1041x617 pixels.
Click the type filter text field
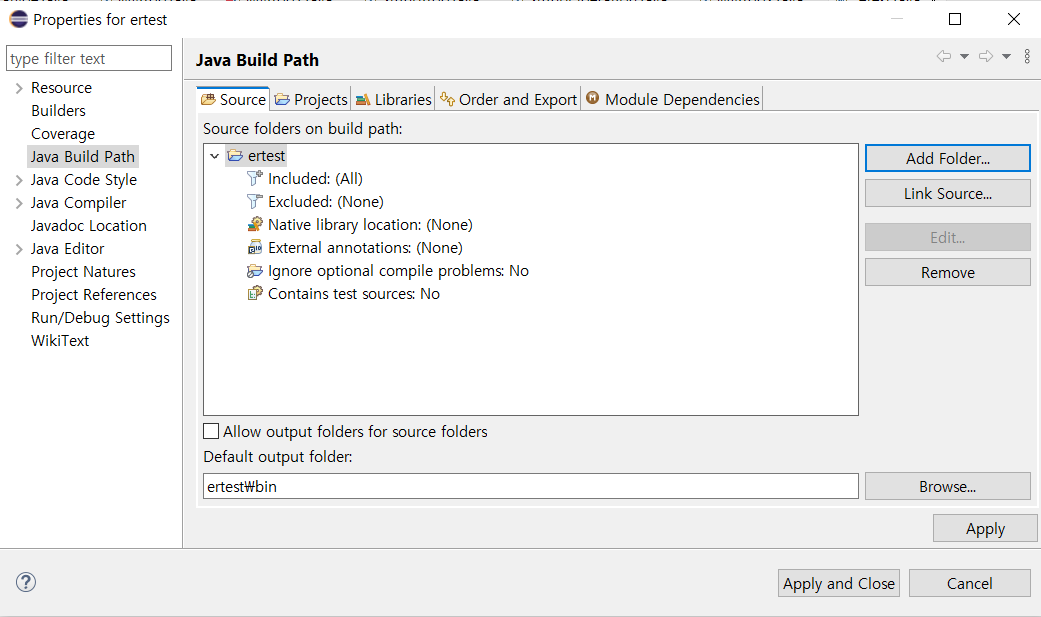click(x=89, y=59)
